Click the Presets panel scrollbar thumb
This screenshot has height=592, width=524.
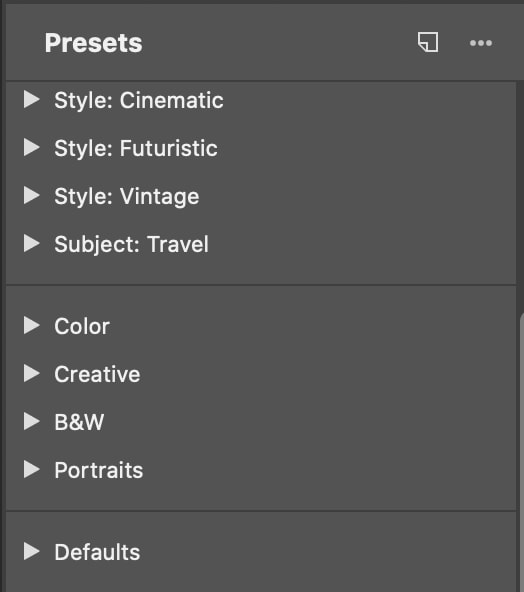[522, 452]
